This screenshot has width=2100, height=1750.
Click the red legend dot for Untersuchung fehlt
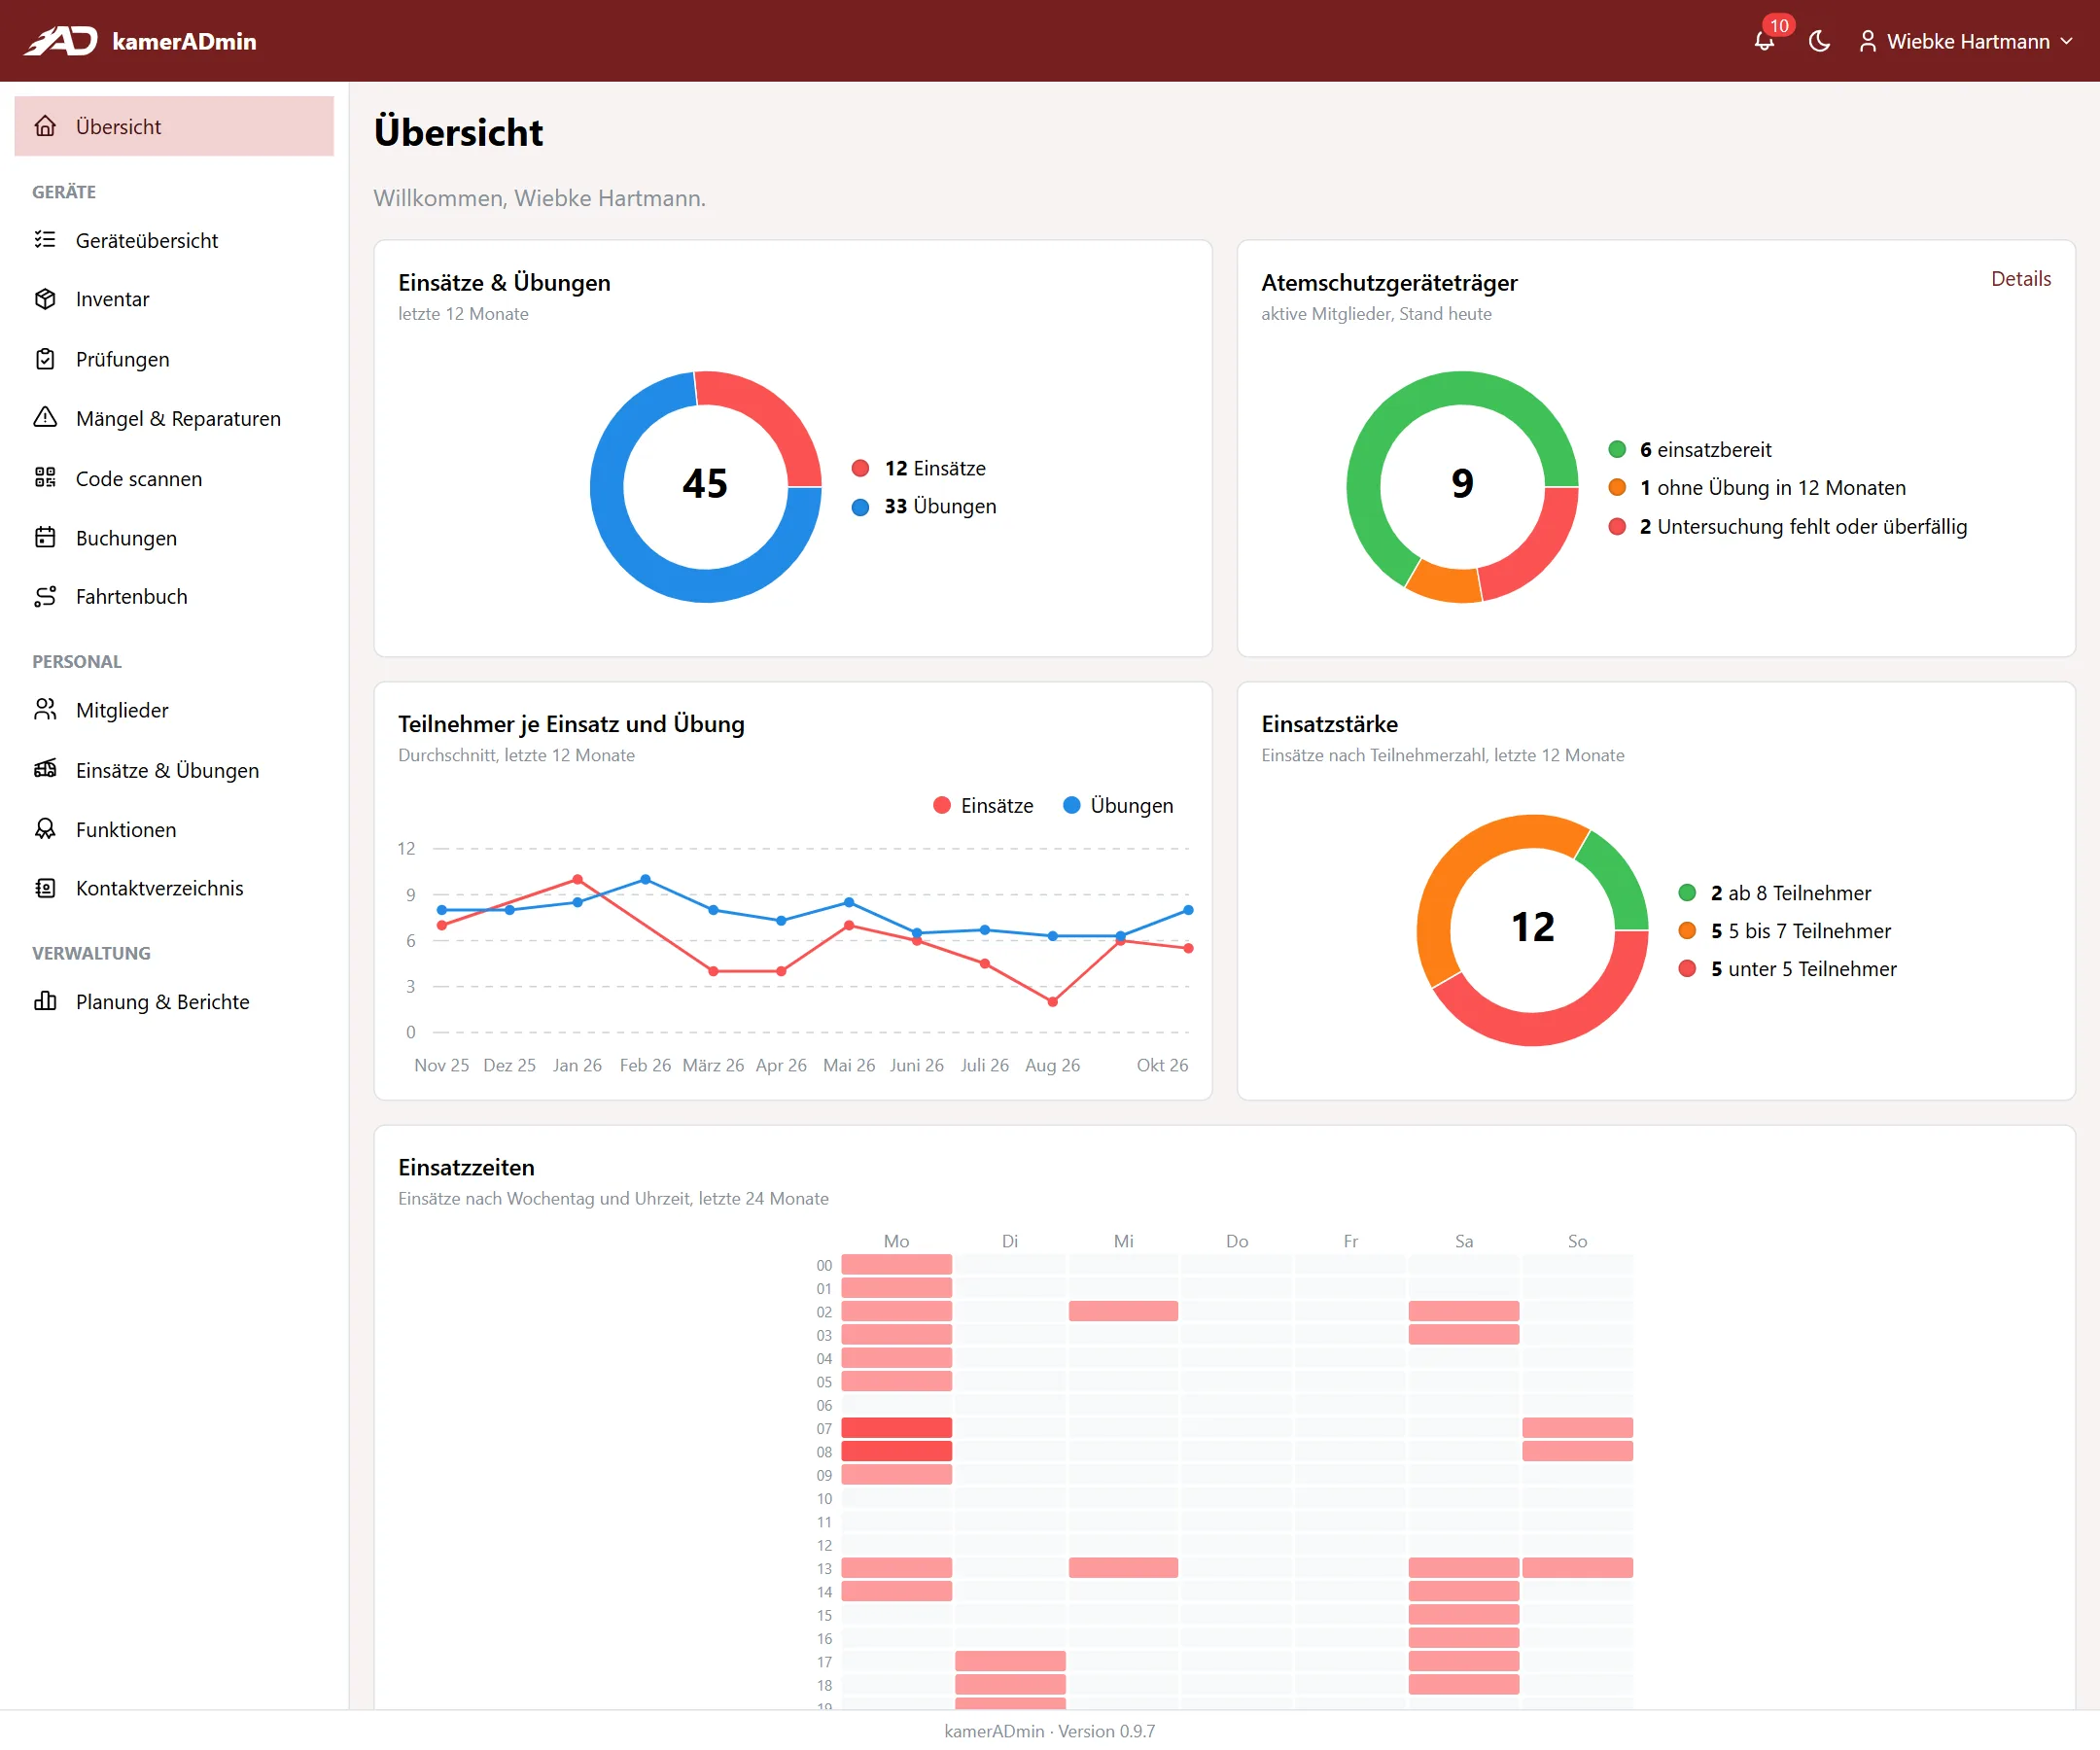pos(1617,526)
